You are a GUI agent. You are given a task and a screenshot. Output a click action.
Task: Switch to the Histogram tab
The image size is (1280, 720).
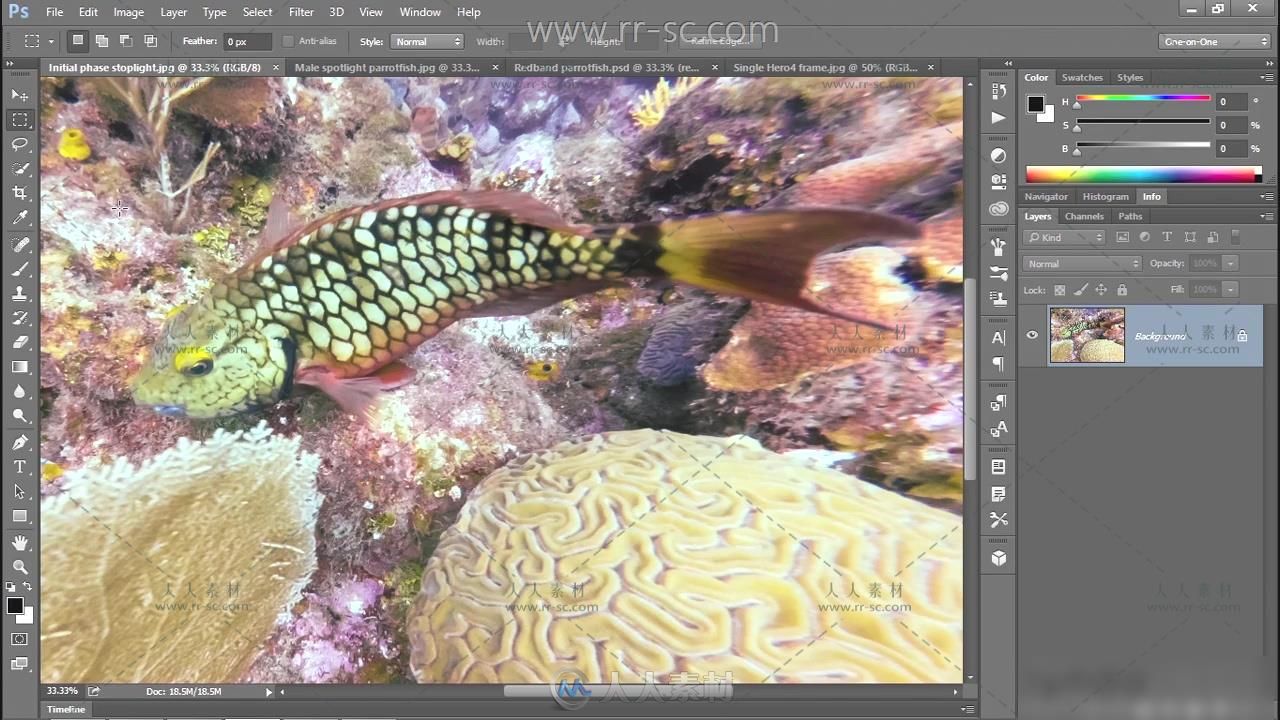point(1105,196)
